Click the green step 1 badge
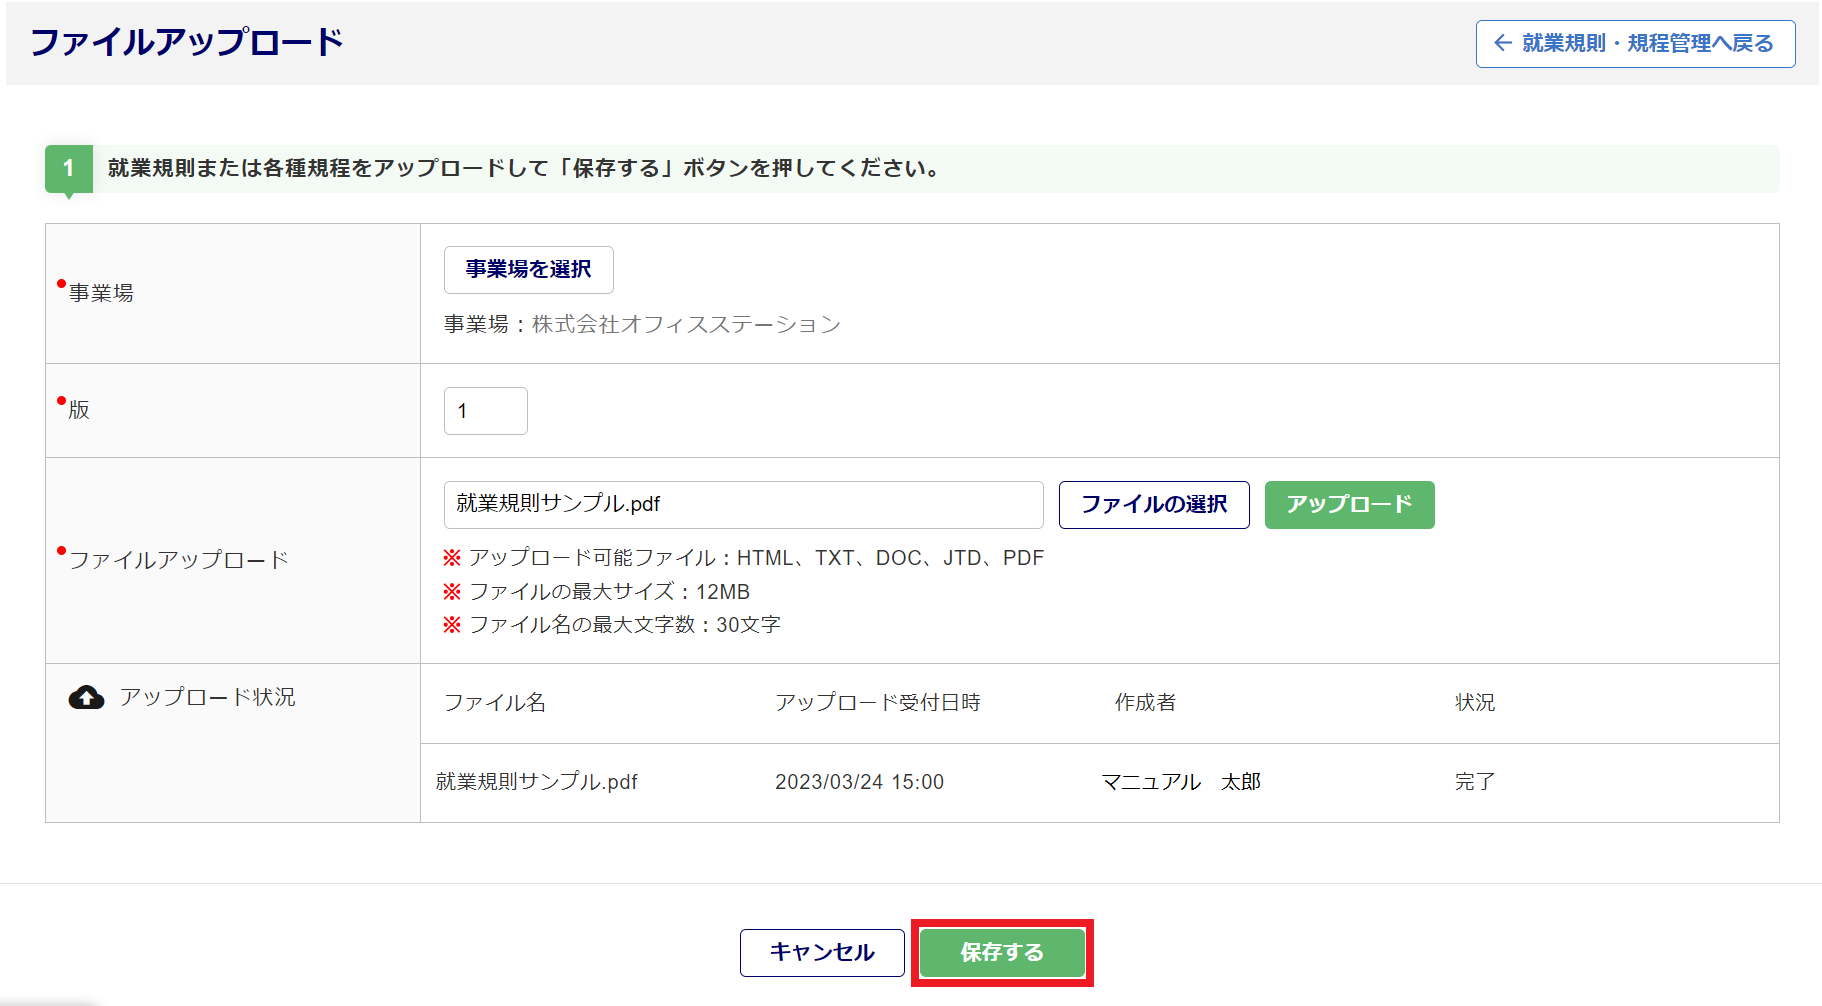 click(x=68, y=168)
